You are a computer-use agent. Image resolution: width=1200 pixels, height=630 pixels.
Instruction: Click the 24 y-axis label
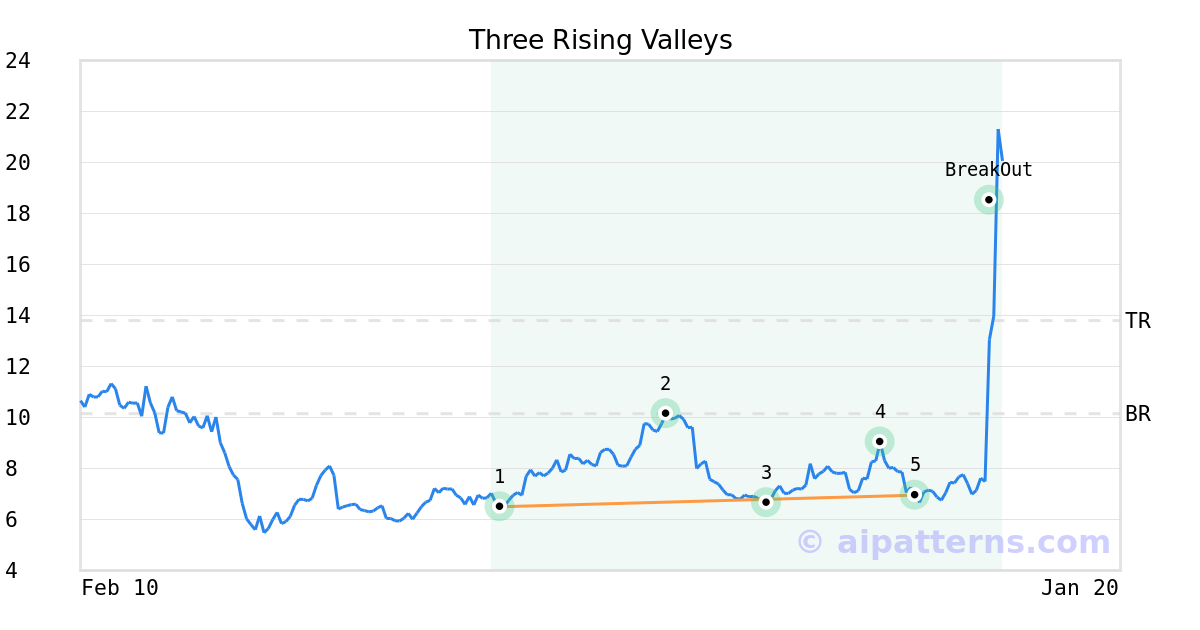(x=18, y=61)
